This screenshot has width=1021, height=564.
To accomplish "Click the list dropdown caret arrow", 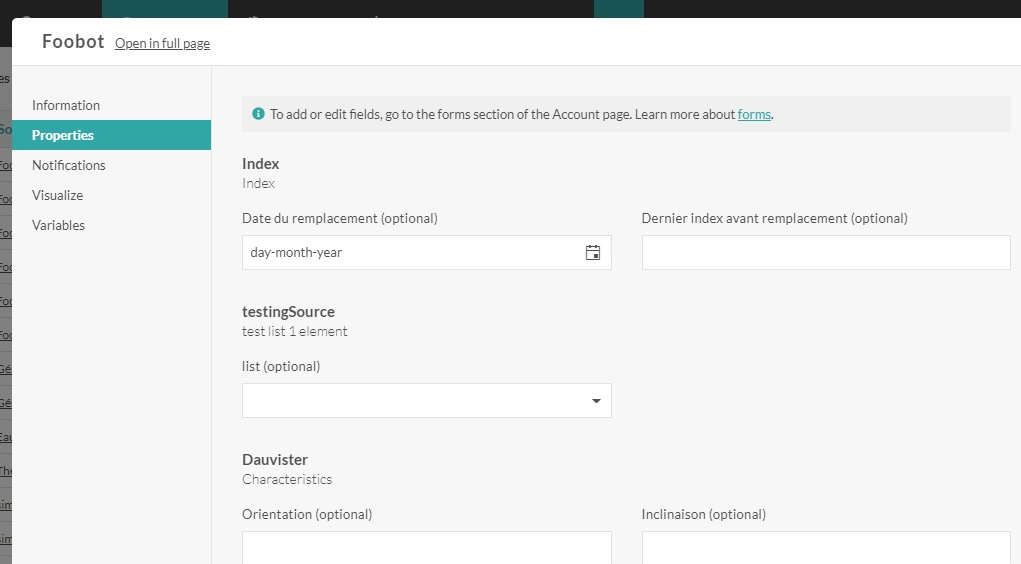I will 596,401.
